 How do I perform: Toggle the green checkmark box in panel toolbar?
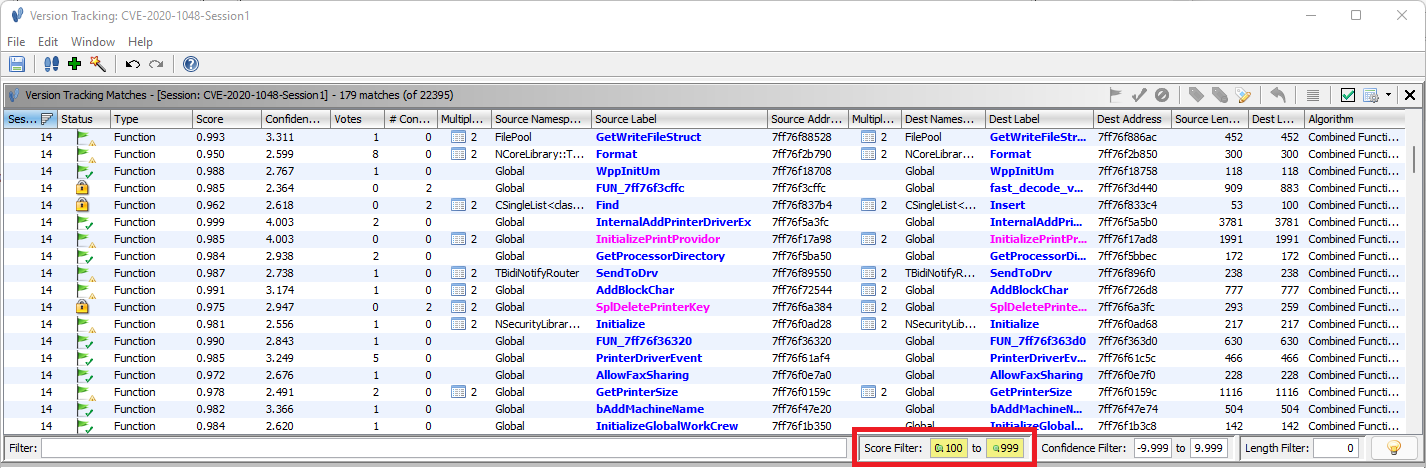coord(1348,95)
